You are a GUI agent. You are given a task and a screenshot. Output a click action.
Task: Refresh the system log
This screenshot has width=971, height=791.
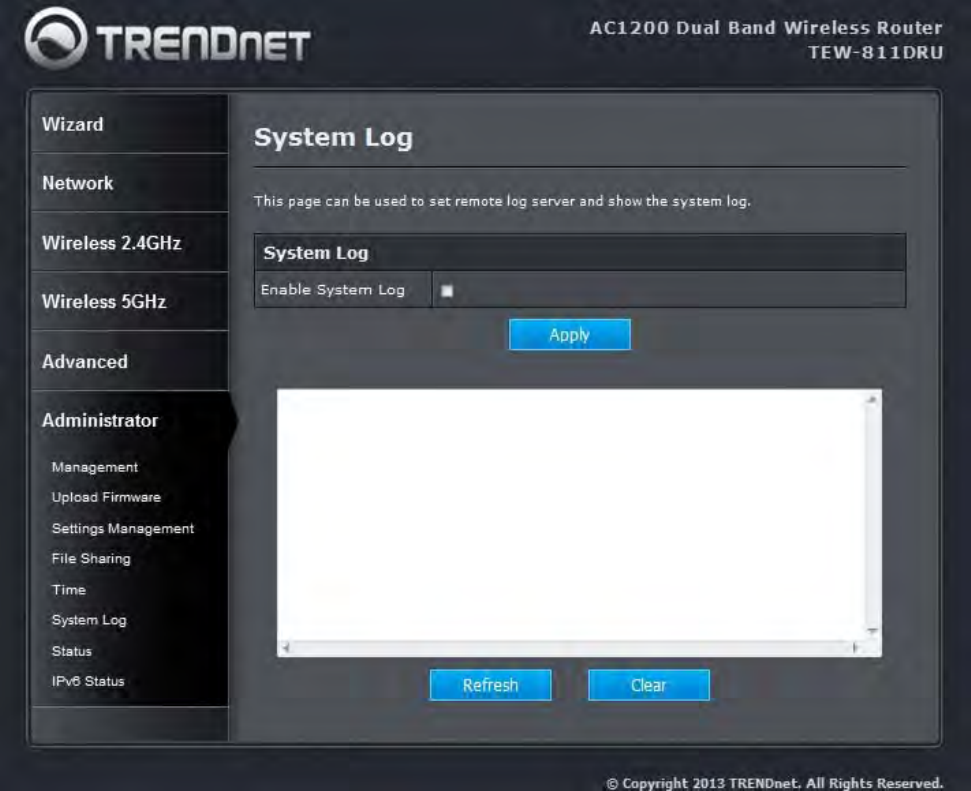[x=490, y=685]
